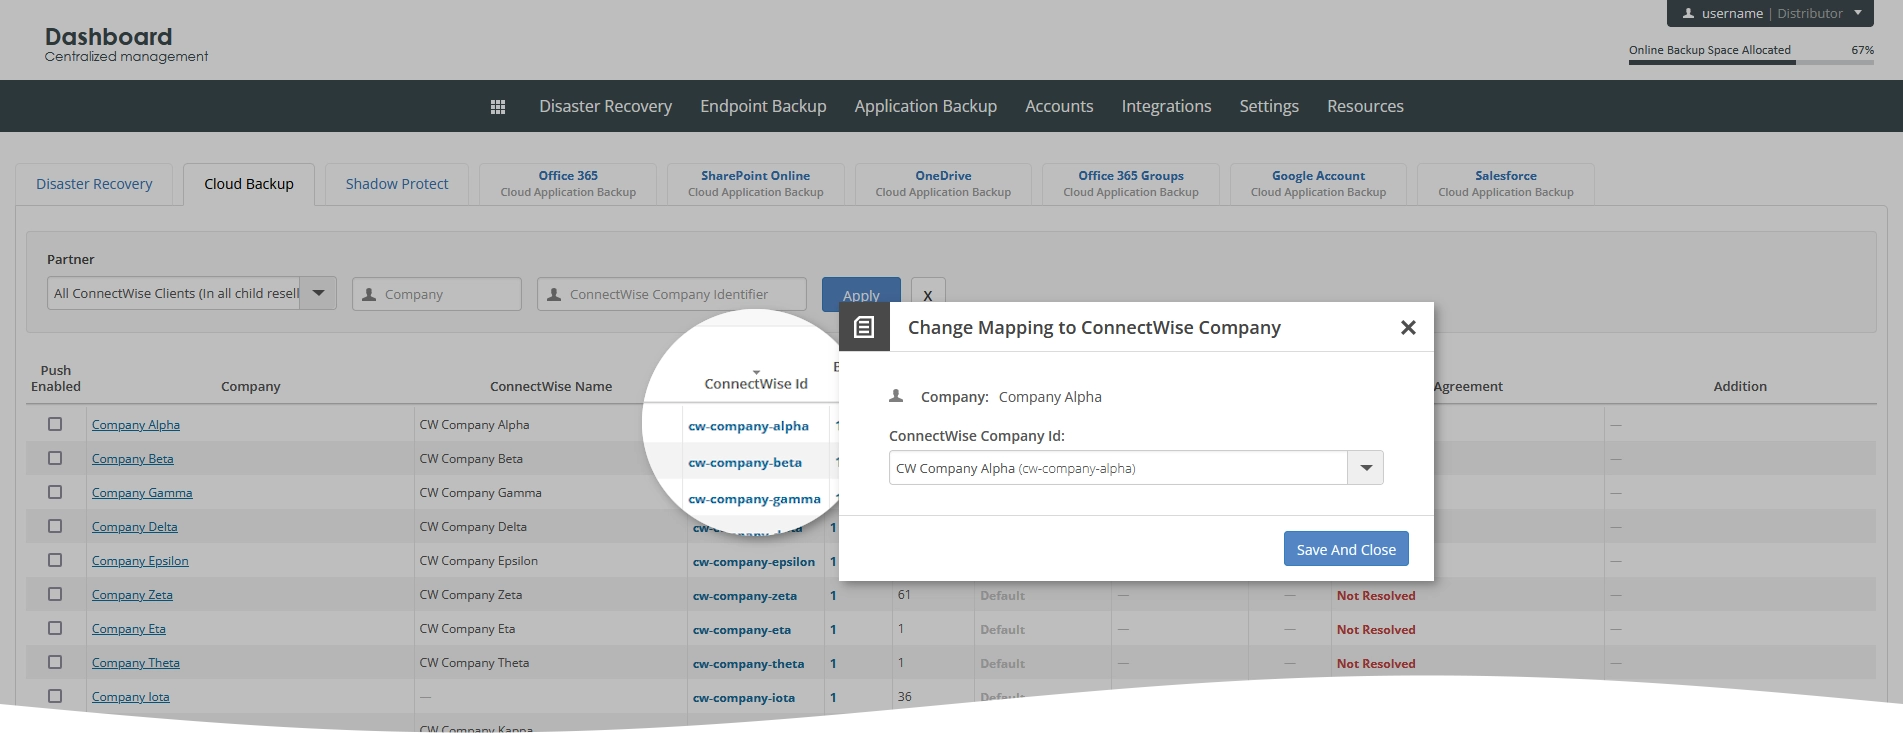This screenshot has height=733, width=1903.
Task: Switch to the SharePoint Online tab
Action: [x=756, y=184]
